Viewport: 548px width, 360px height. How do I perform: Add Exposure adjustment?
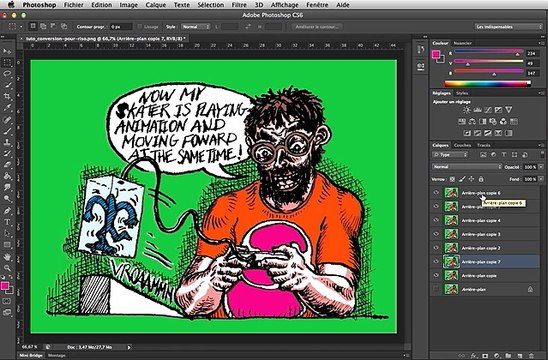point(498,110)
